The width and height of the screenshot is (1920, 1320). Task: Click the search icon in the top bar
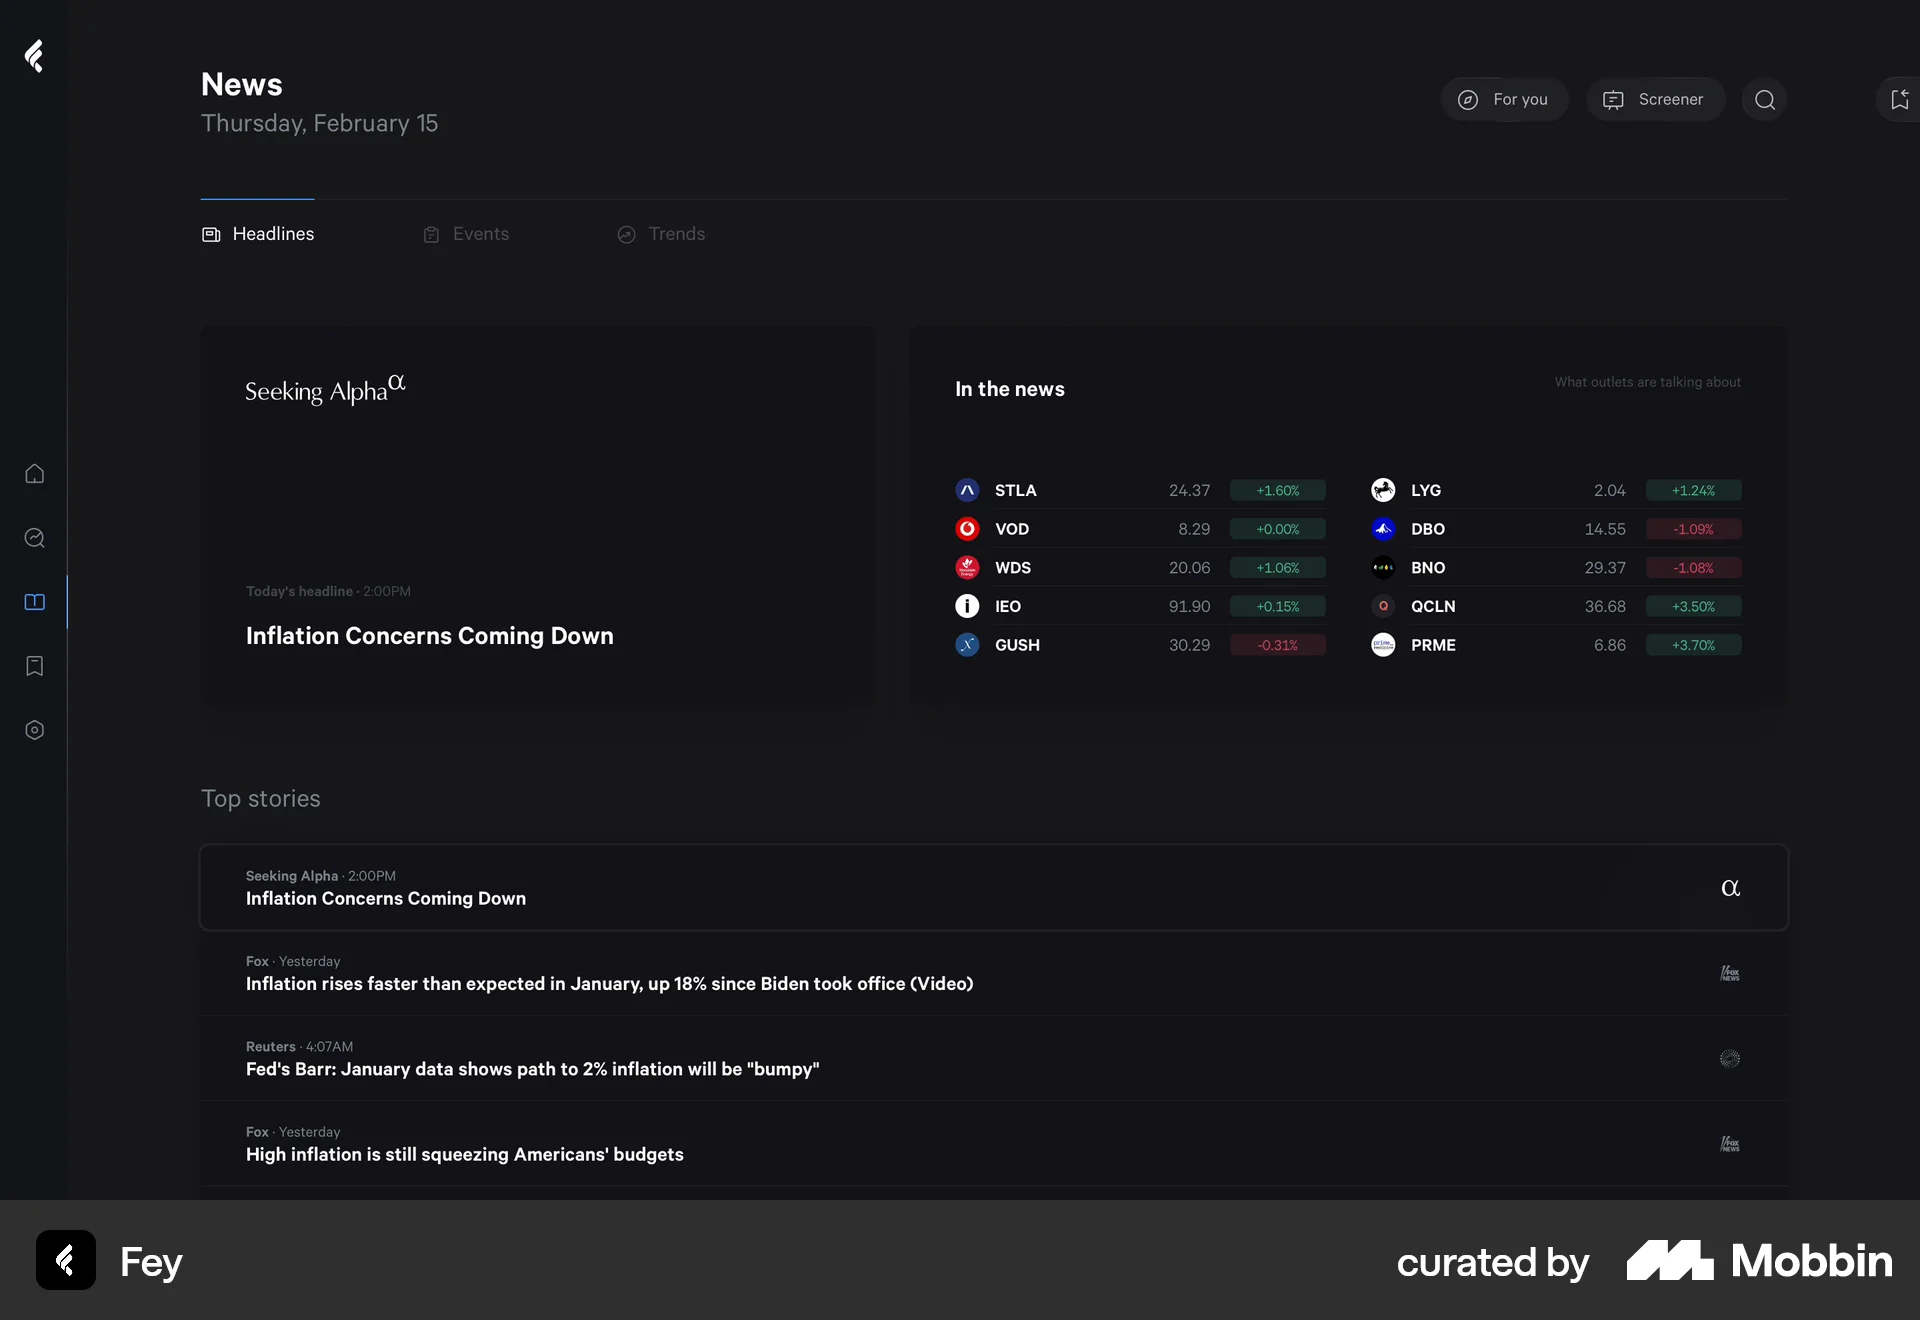[x=1765, y=99]
